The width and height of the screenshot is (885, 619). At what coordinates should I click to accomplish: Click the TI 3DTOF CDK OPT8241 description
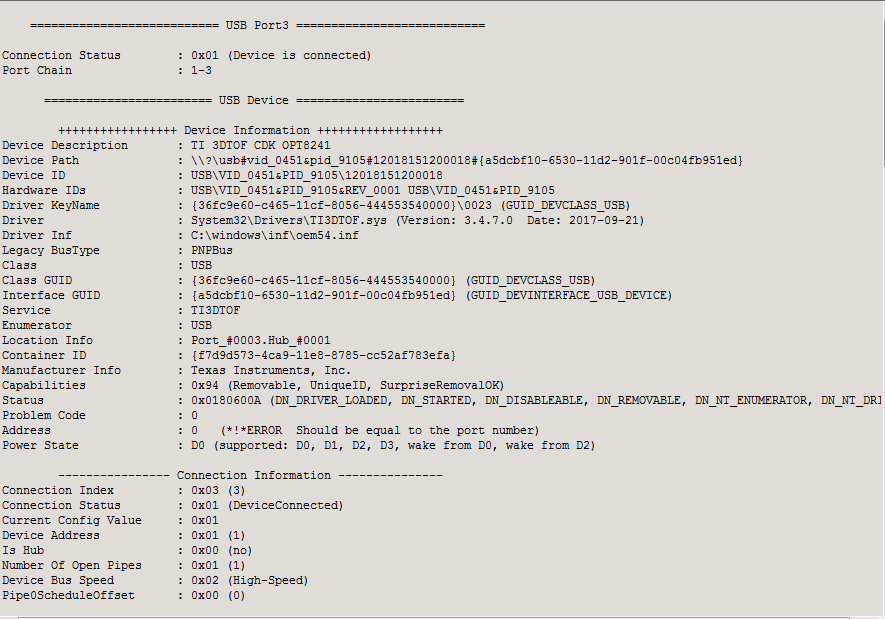[261, 146]
